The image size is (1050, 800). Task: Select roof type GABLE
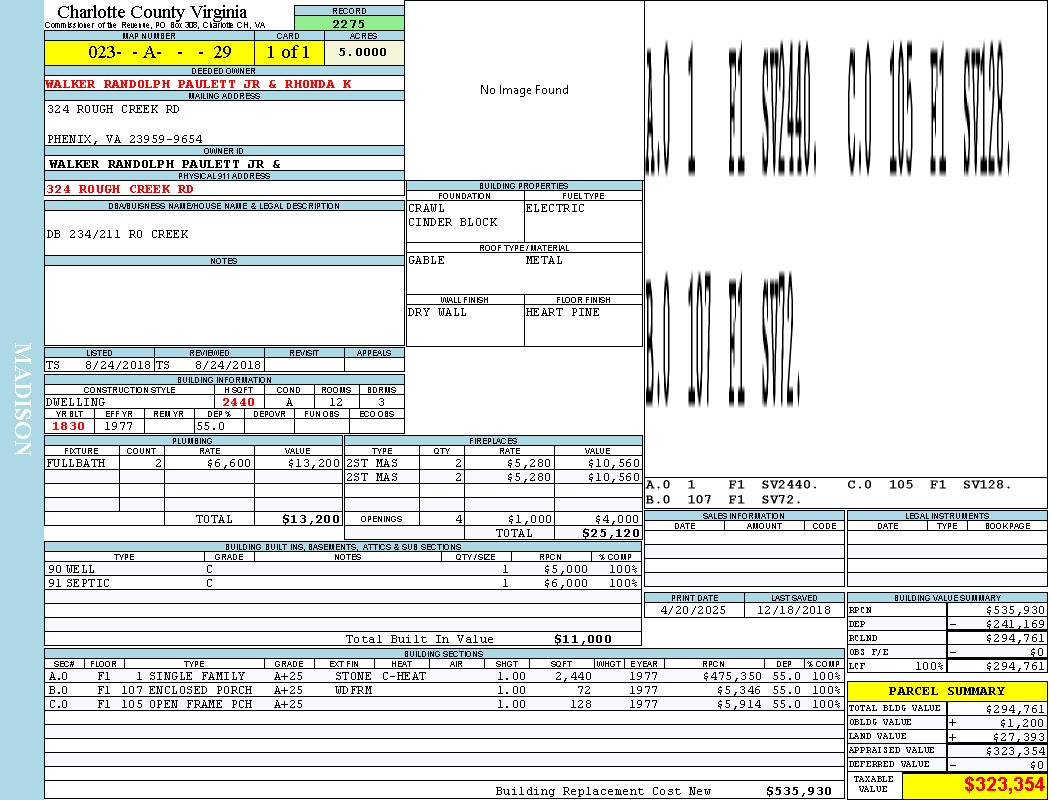point(427,260)
